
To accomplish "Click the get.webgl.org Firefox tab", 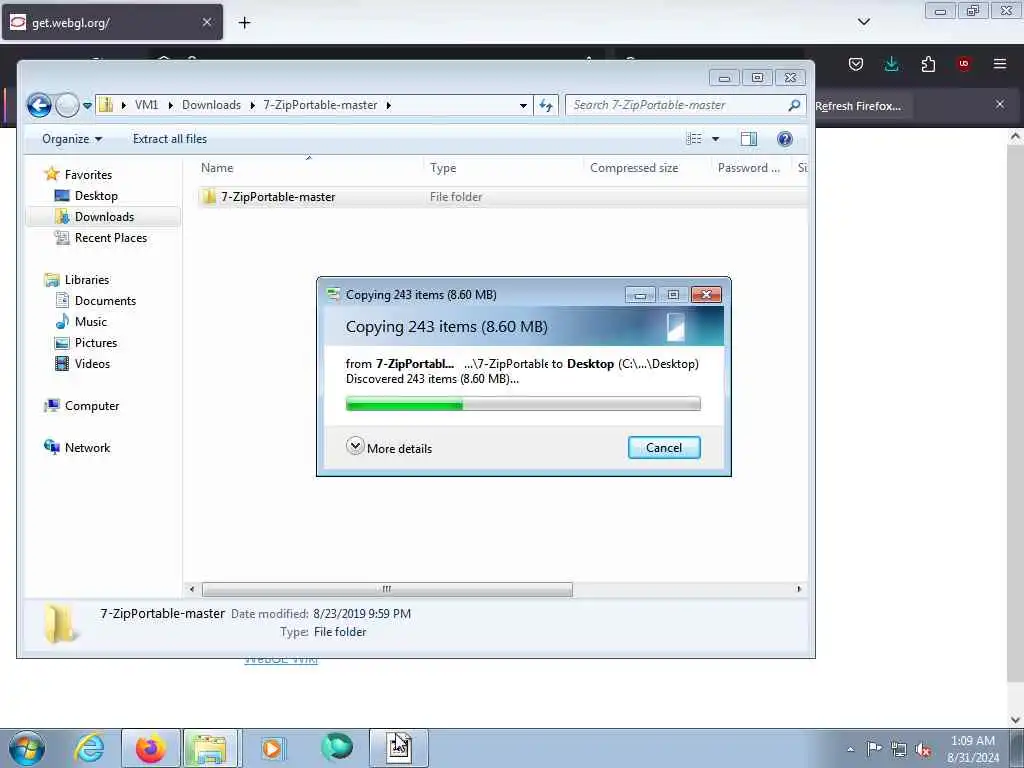I will click(112, 22).
